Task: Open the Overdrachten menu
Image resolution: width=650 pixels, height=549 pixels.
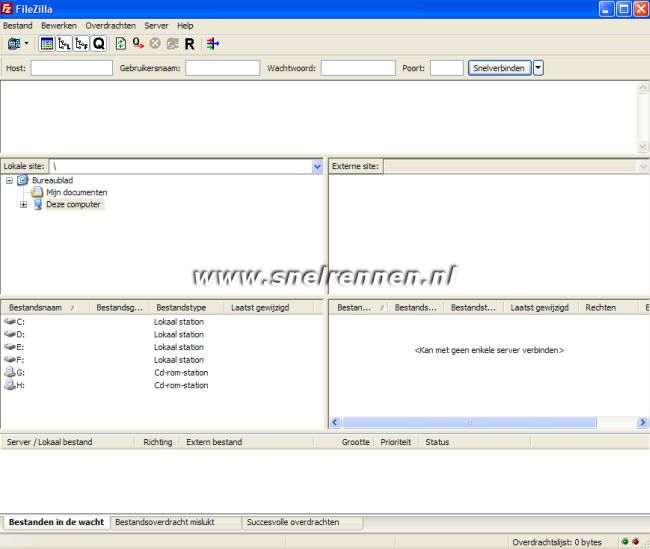Action: click(110, 26)
